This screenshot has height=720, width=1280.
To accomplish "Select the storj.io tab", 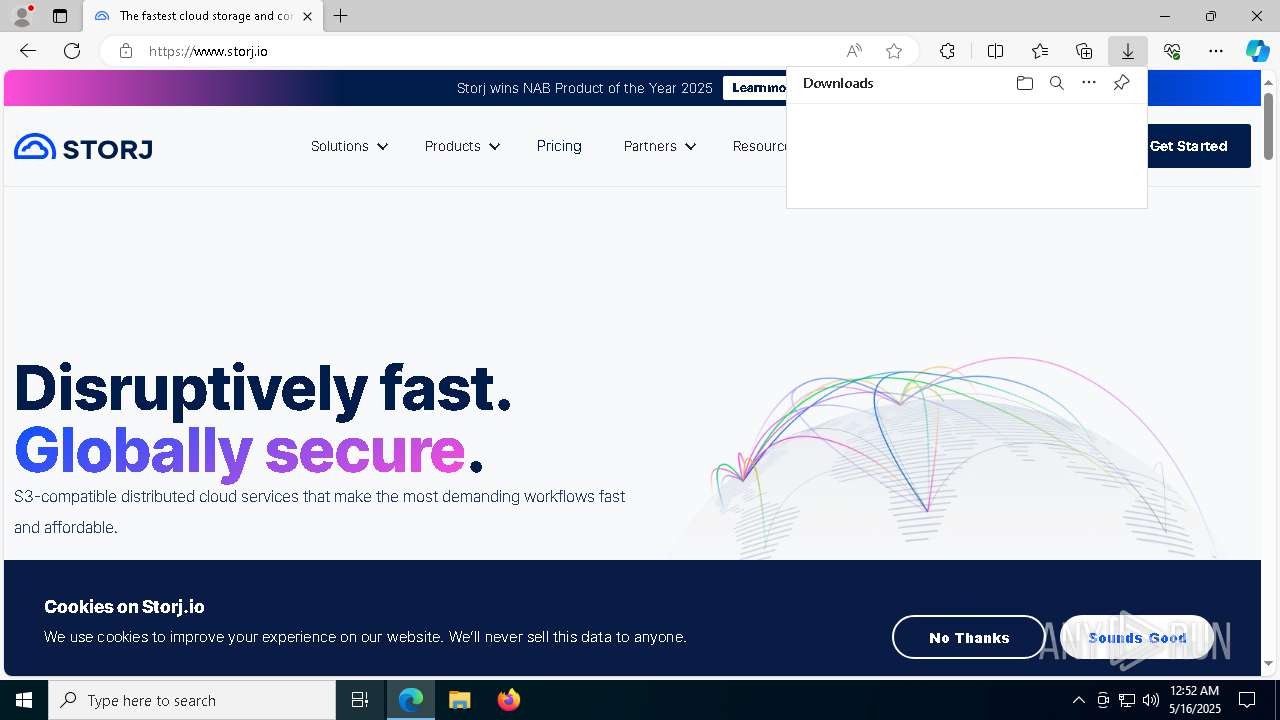I will coord(203,16).
